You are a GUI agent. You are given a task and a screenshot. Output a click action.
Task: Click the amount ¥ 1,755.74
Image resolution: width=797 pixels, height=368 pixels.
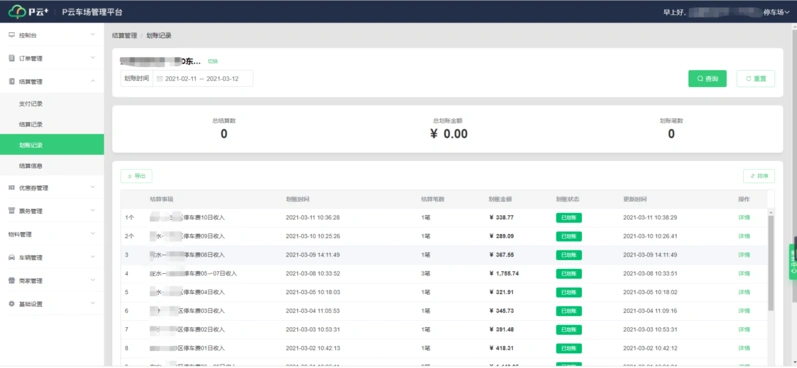(504, 273)
